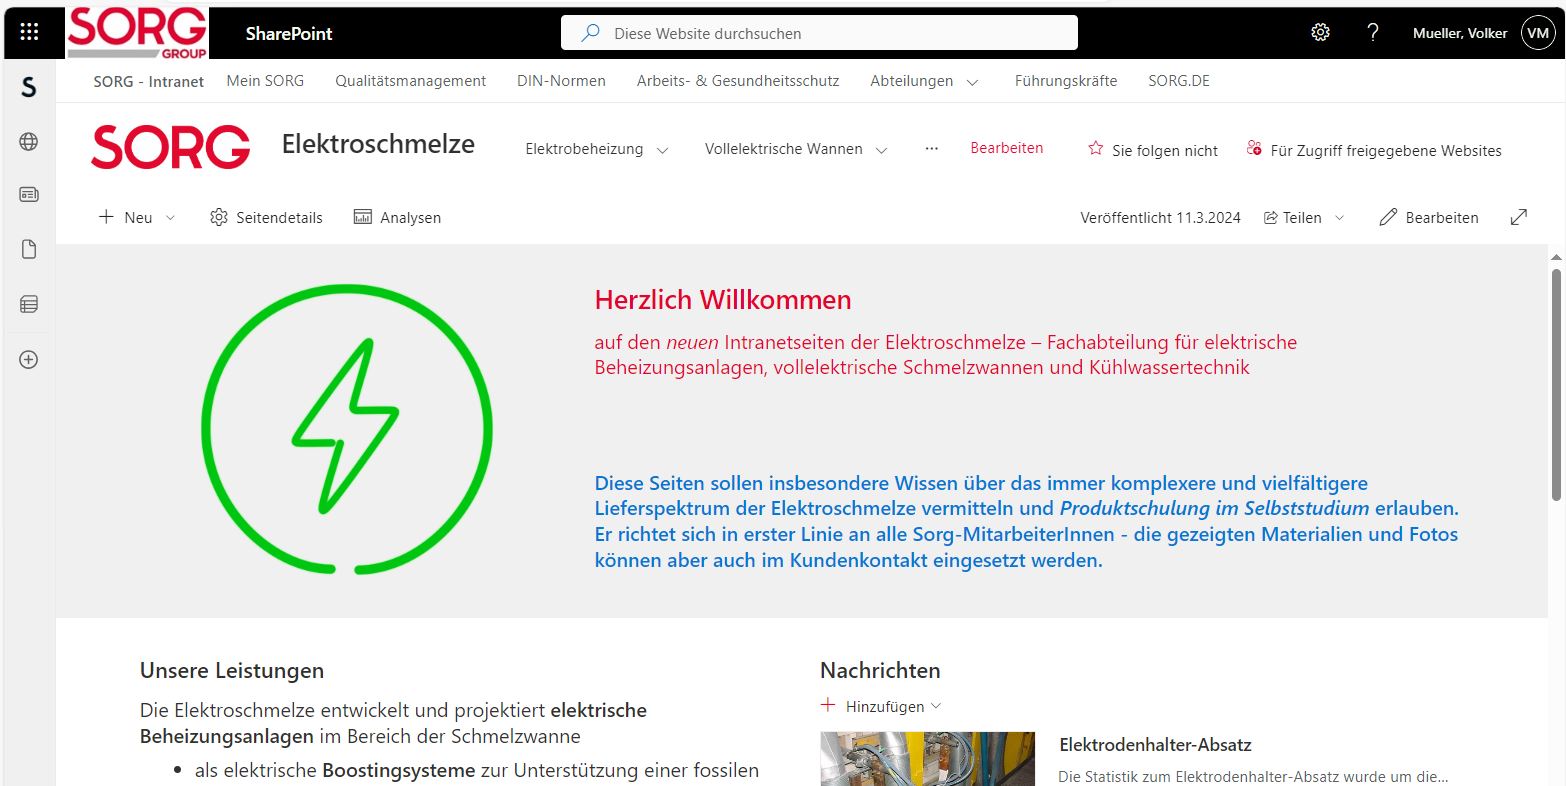
Task: Expand page to full screen icon
Action: 1519,217
